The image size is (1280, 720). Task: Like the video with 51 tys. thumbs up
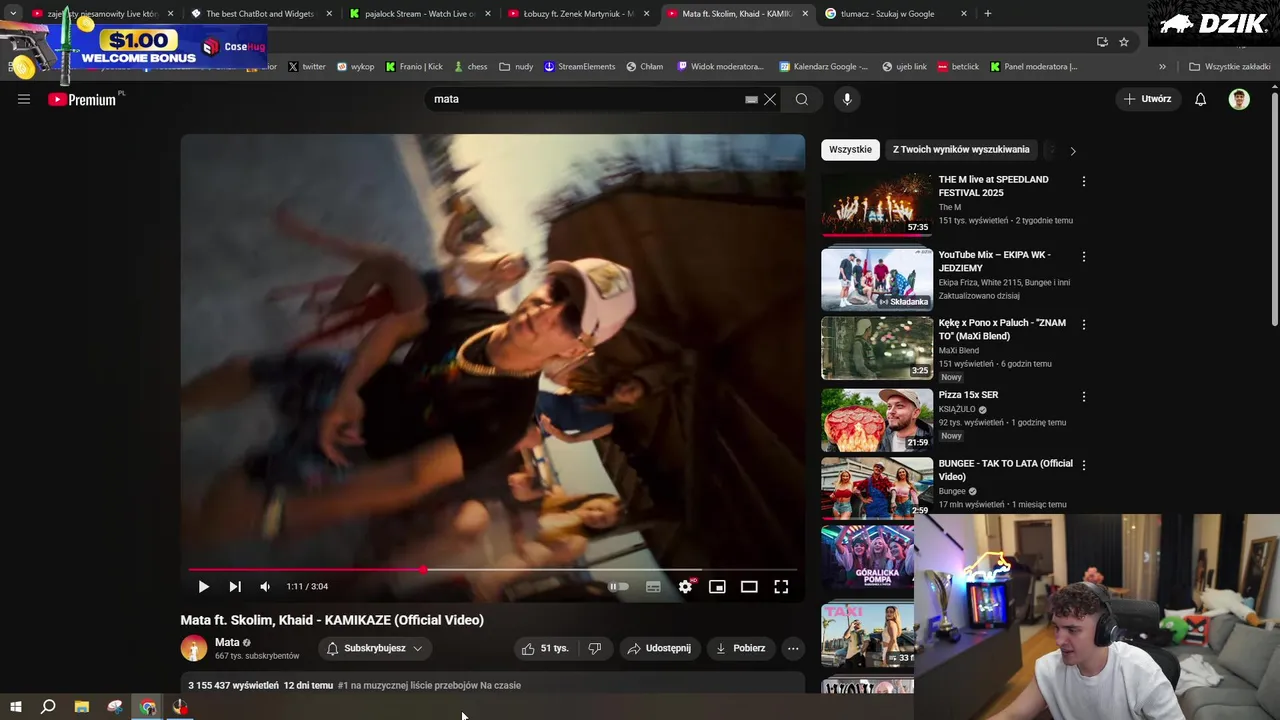(x=544, y=648)
